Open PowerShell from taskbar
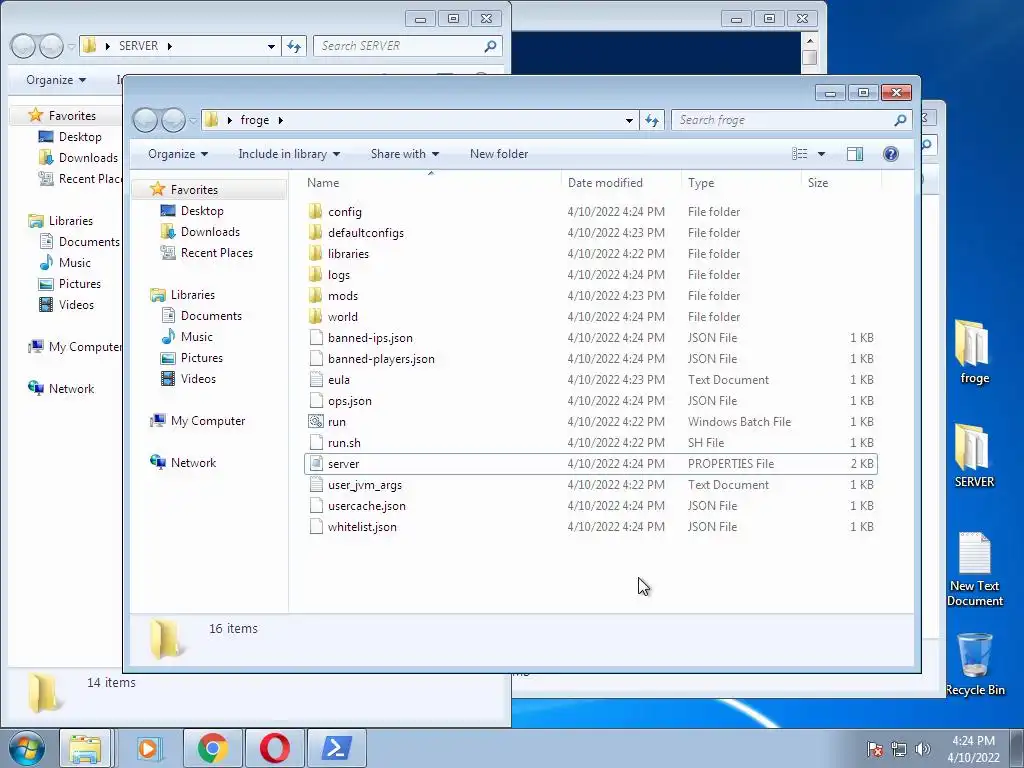The width and height of the screenshot is (1024, 768). [336, 748]
